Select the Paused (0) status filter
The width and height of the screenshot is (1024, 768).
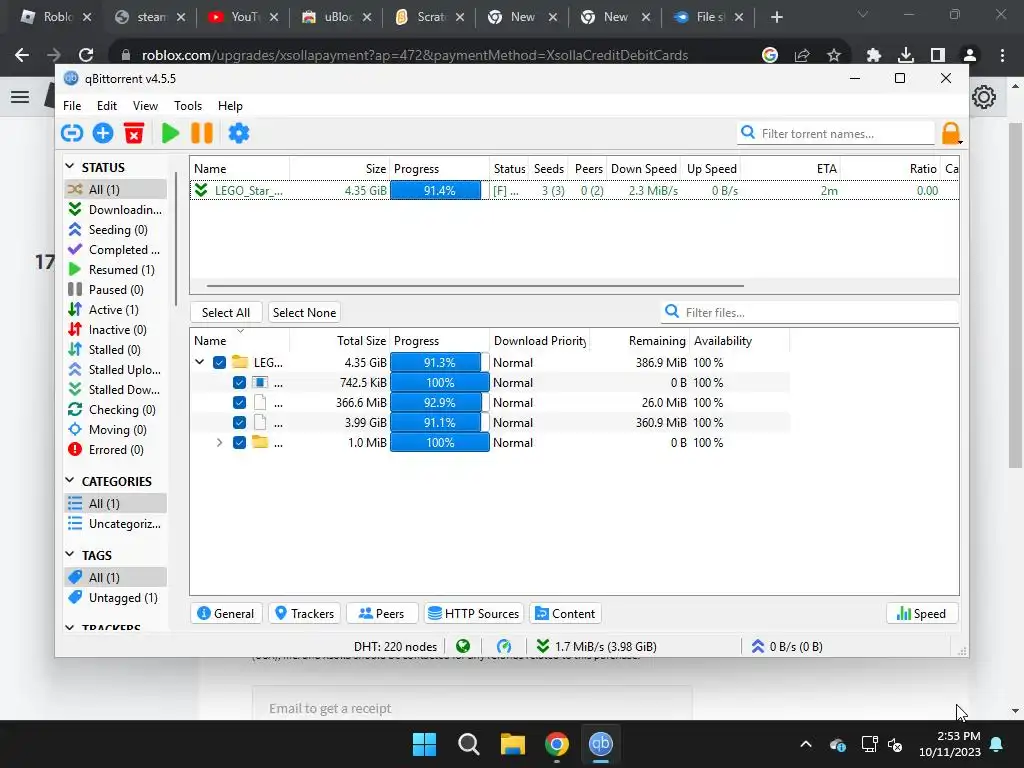(x=115, y=290)
